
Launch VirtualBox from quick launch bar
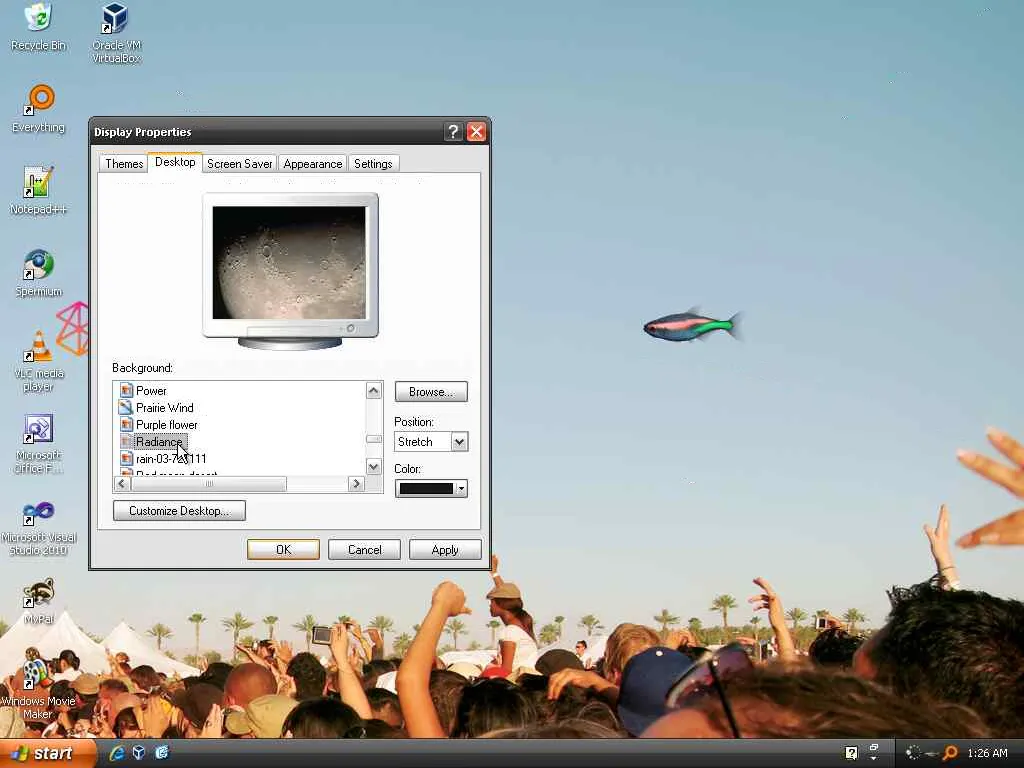coord(139,752)
